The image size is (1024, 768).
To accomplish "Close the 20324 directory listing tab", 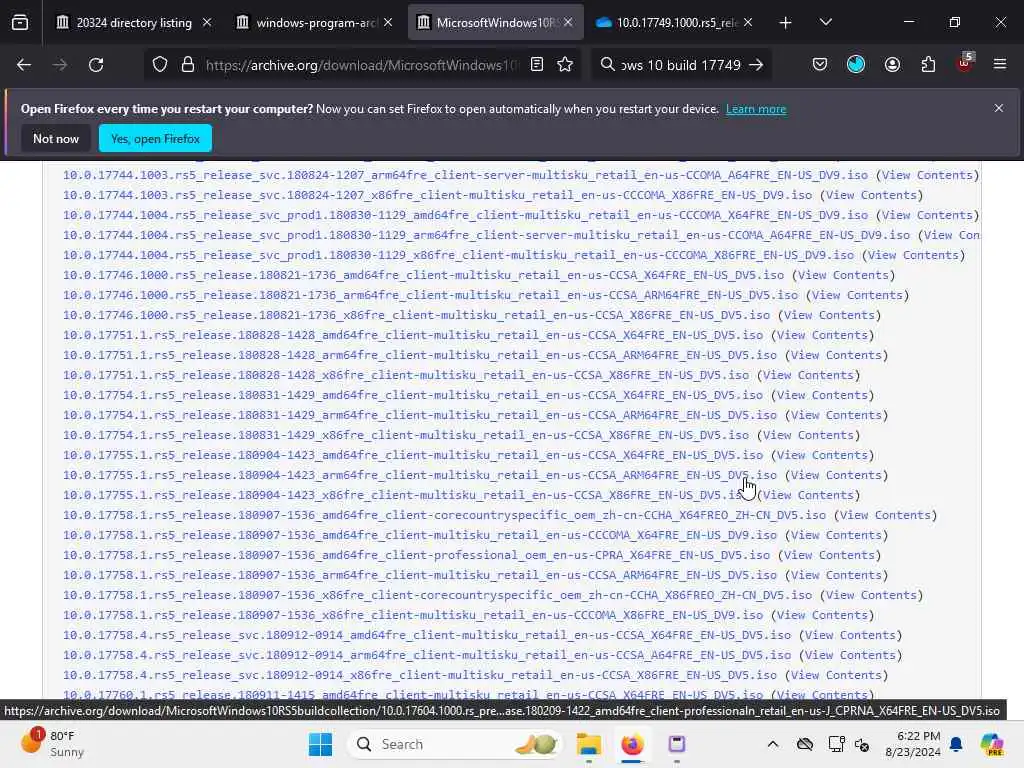I will pos(207,22).
